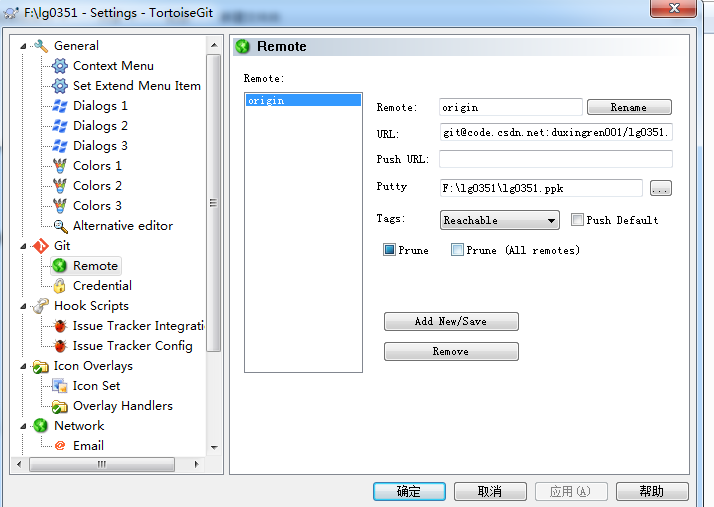Toggle the Prune checkbox

click(x=390, y=250)
